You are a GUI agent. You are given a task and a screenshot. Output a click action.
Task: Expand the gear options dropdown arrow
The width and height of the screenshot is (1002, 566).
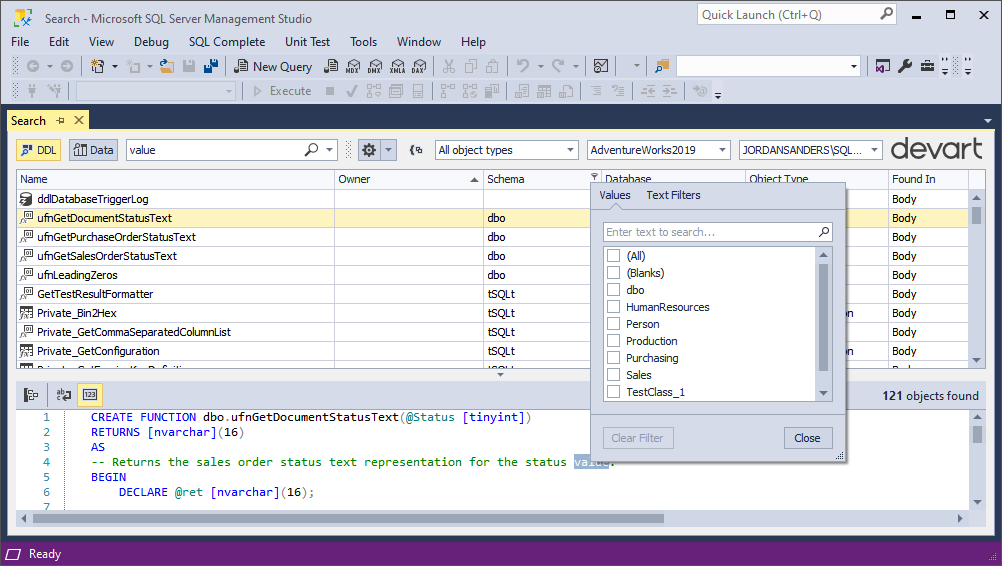point(389,150)
